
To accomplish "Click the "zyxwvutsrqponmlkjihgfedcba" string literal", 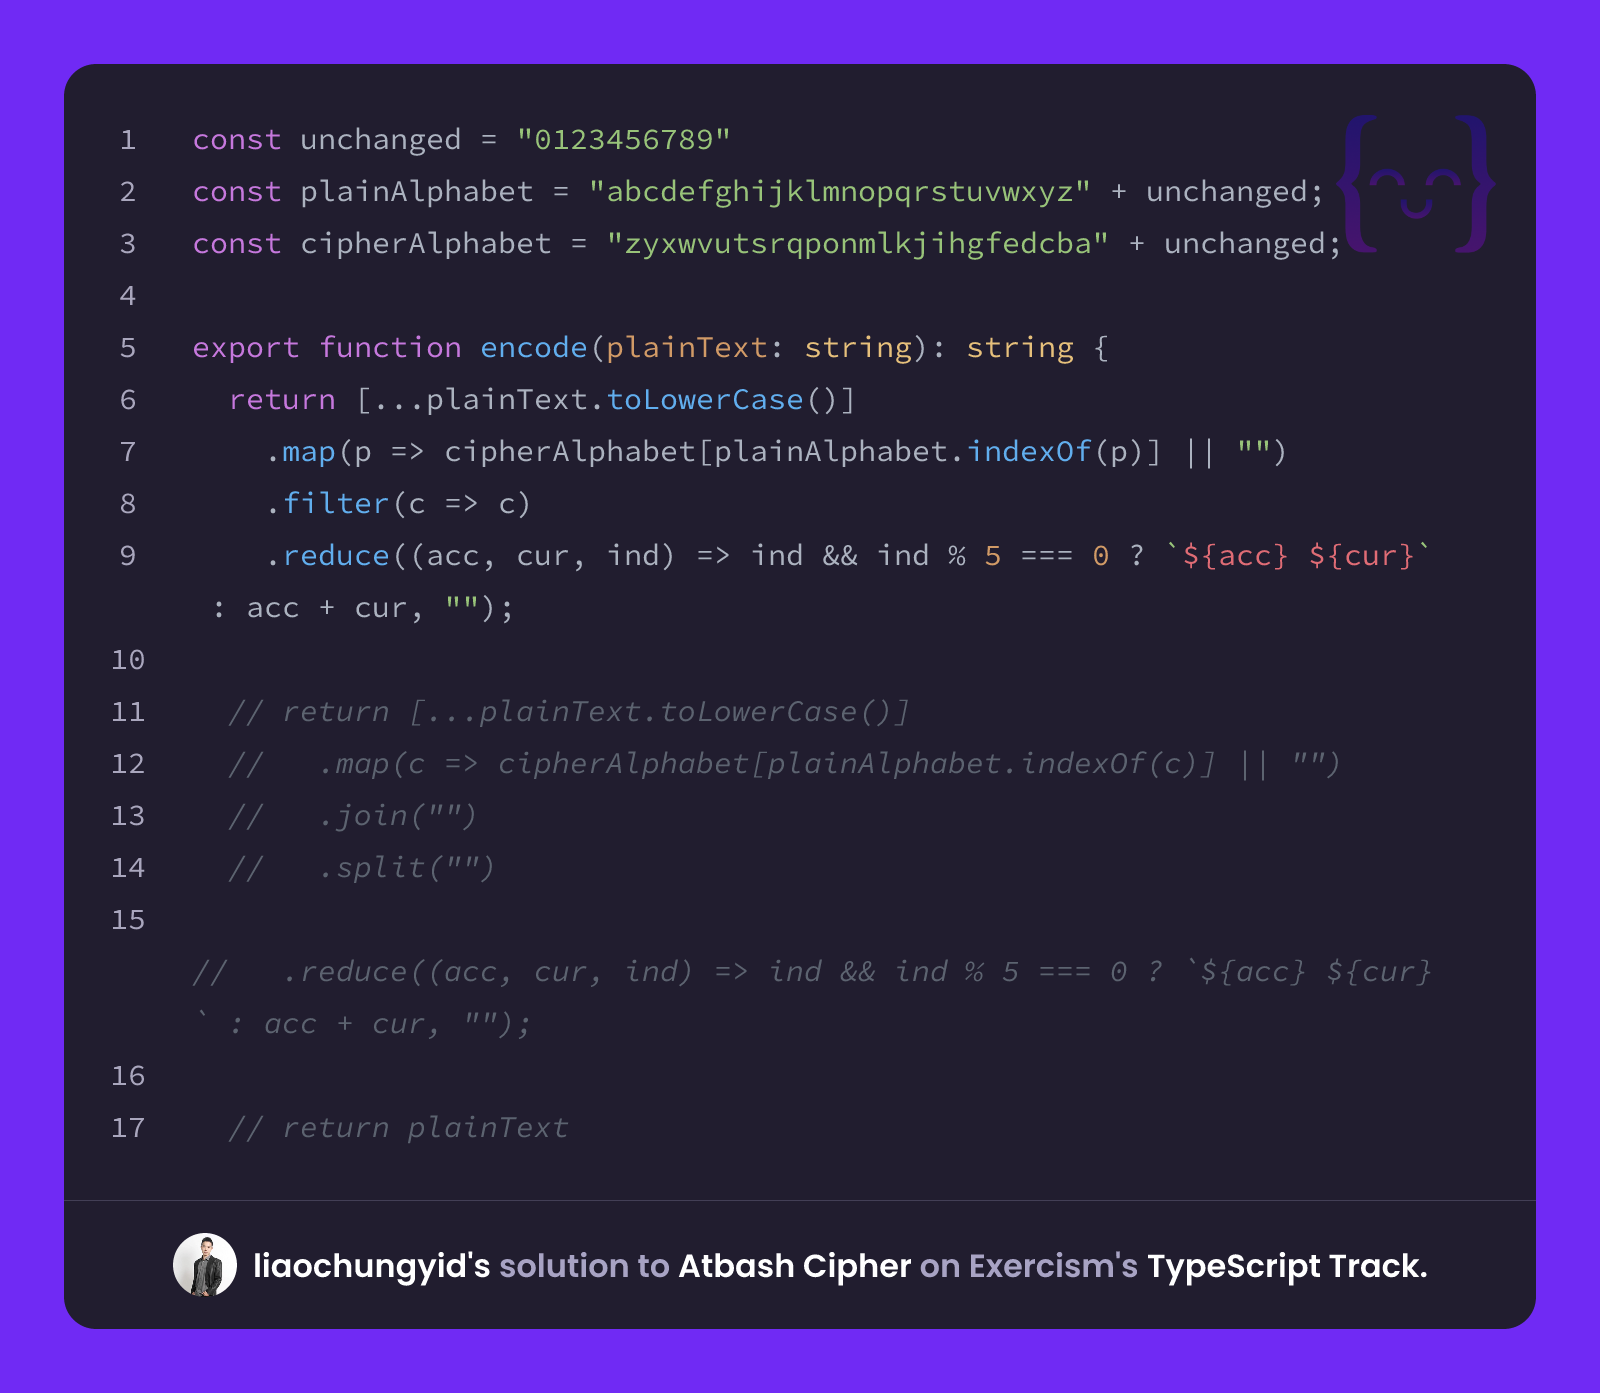I will point(857,243).
